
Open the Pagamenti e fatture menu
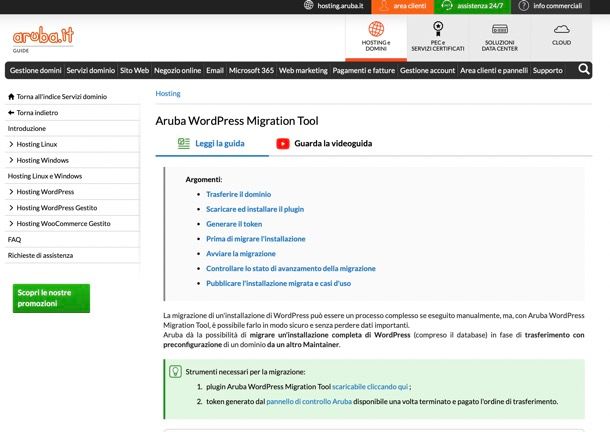[x=364, y=70]
